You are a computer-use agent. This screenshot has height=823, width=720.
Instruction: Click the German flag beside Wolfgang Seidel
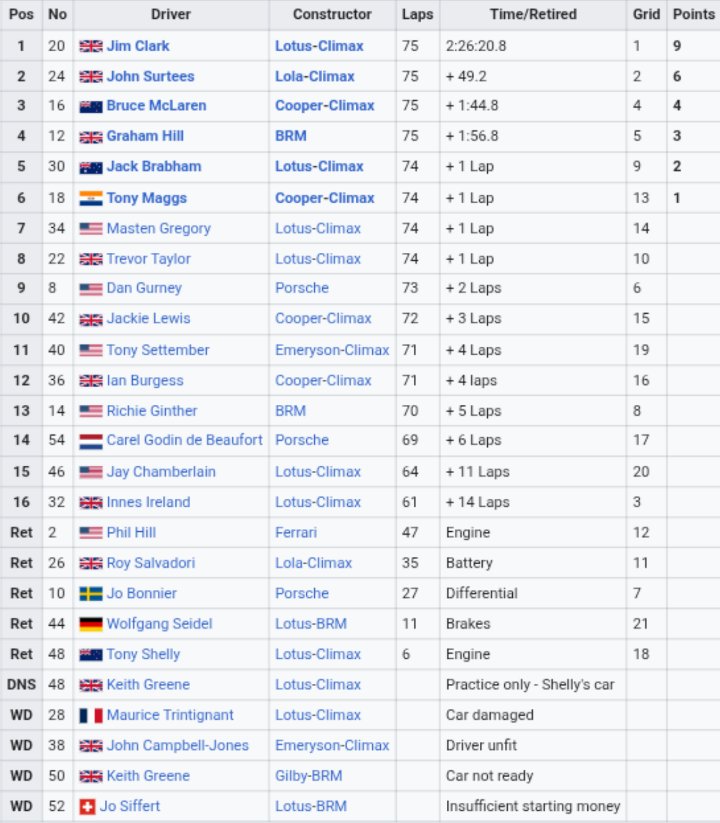point(91,624)
